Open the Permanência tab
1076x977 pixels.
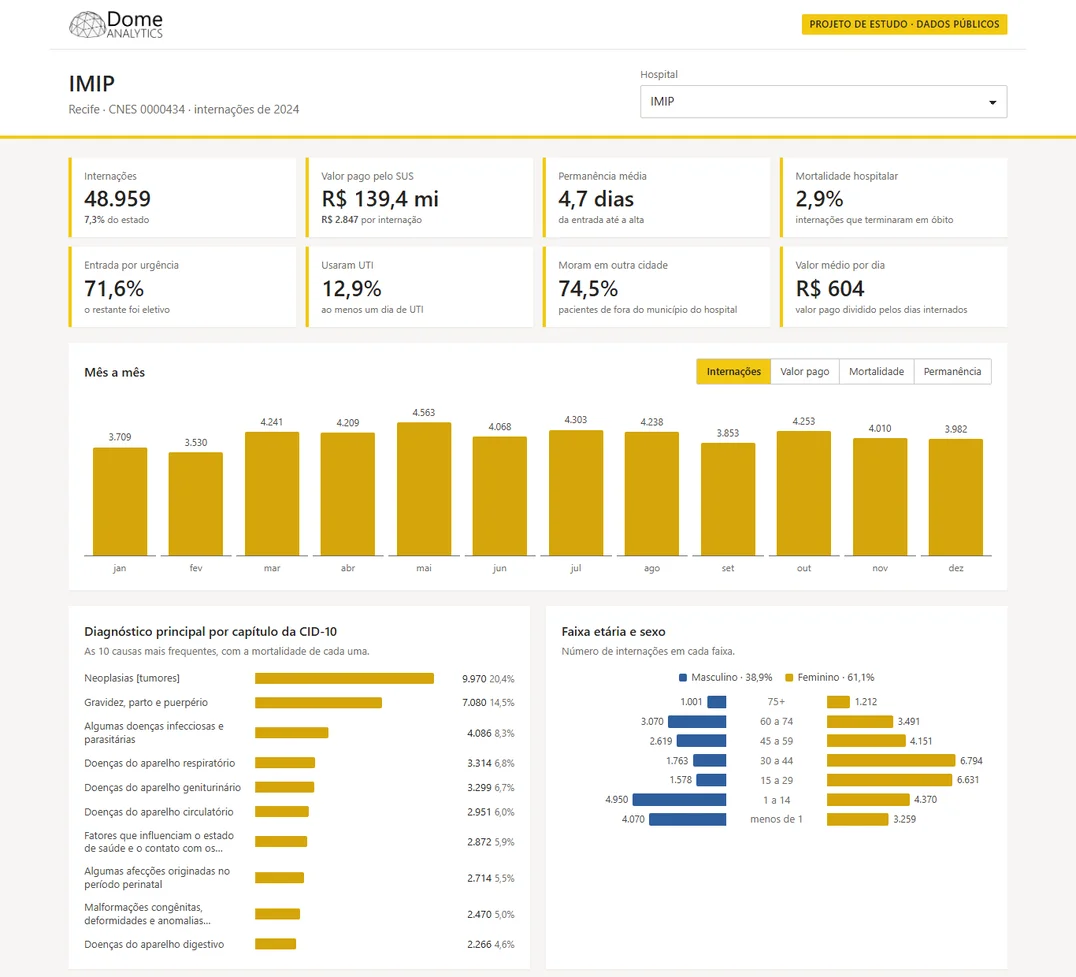point(952,371)
